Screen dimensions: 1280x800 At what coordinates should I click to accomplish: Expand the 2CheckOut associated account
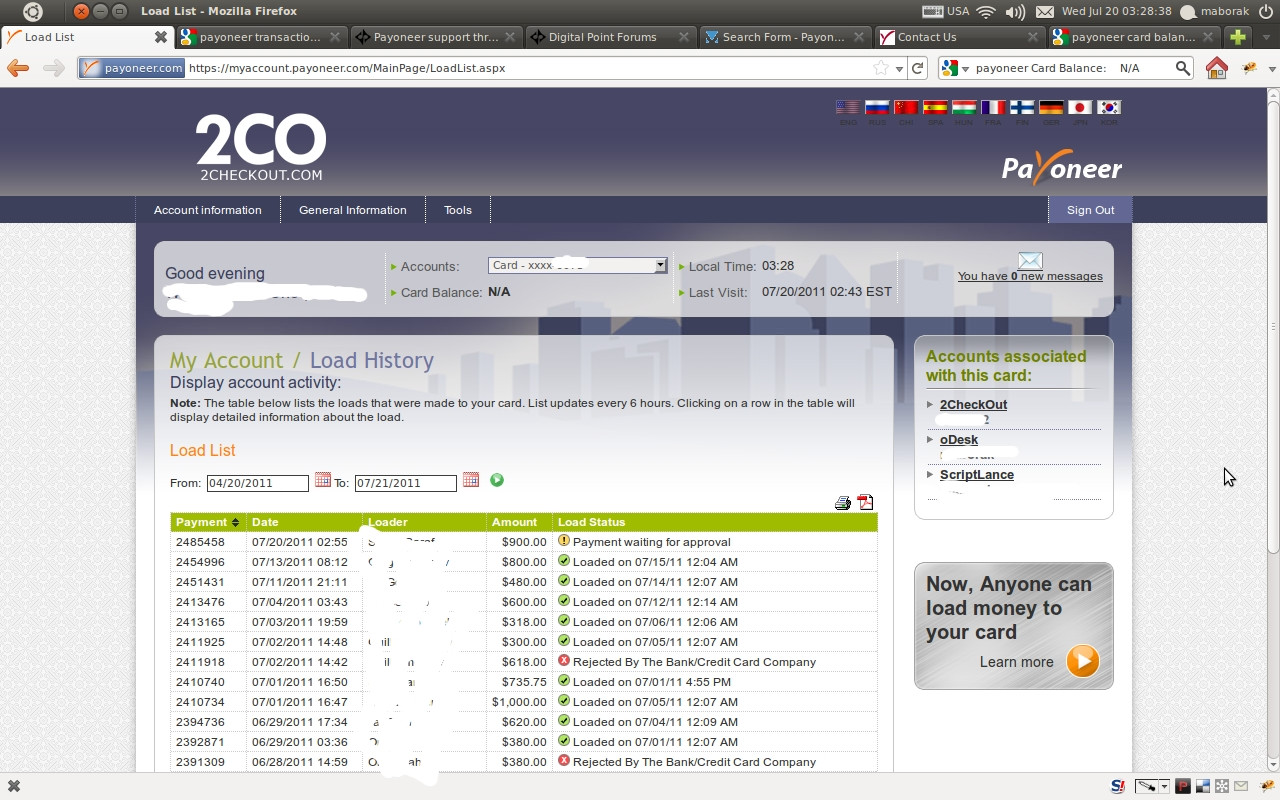(x=930, y=405)
